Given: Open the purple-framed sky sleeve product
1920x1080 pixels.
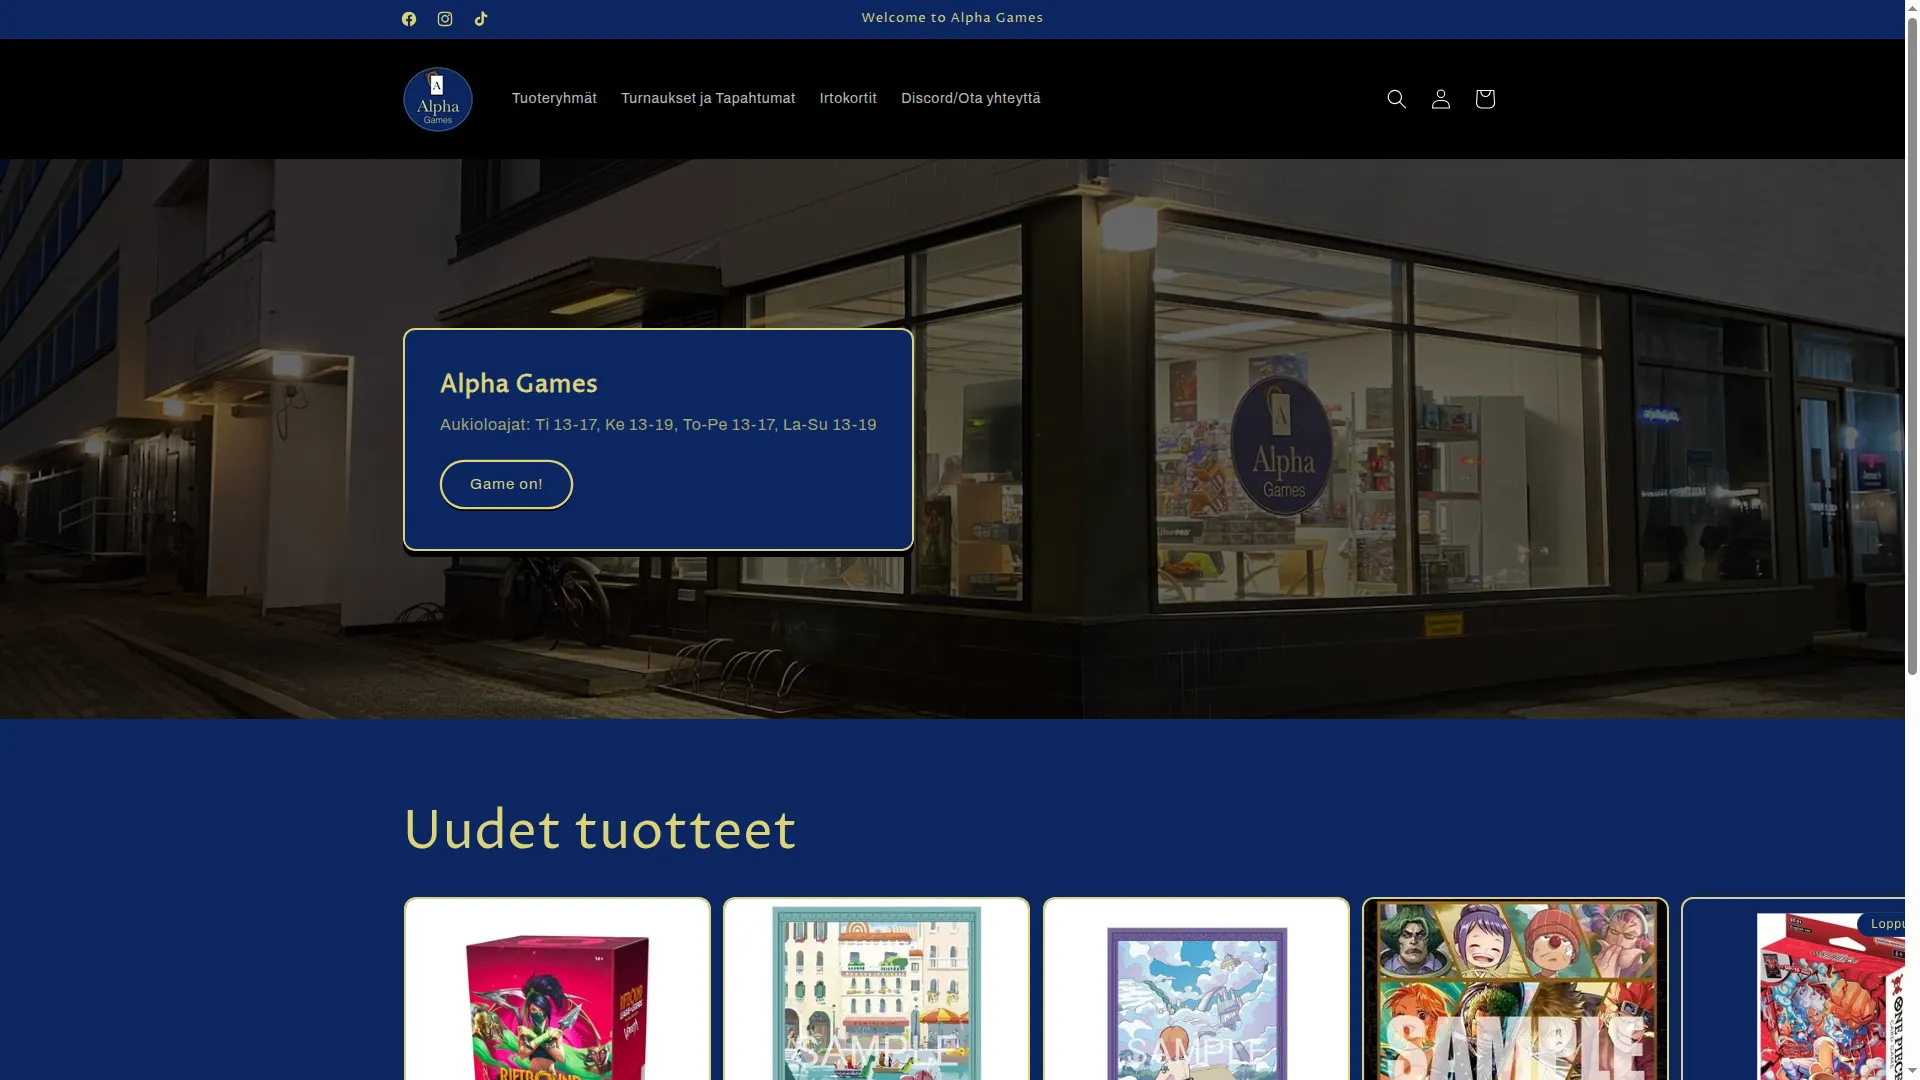Looking at the screenshot, I should coord(1196,990).
